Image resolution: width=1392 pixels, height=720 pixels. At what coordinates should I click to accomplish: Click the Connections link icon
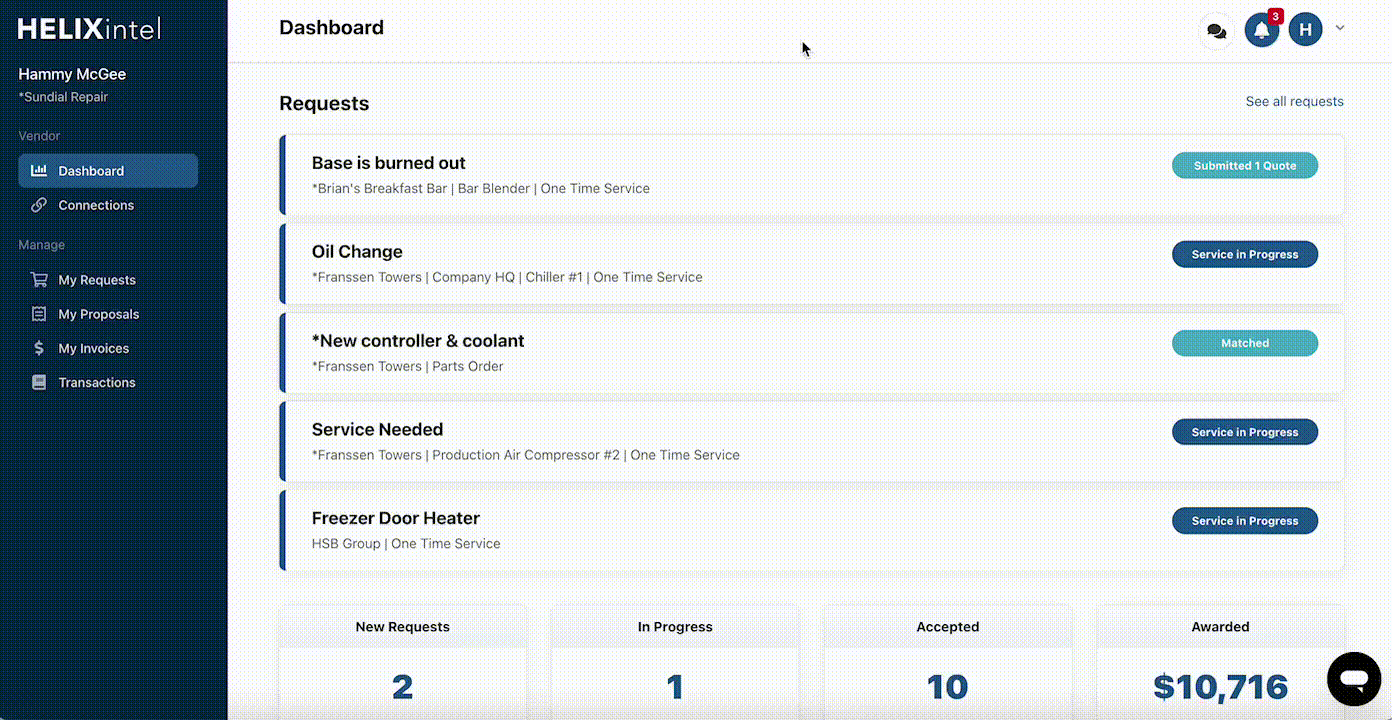pyautogui.click(x=39, y=205)
